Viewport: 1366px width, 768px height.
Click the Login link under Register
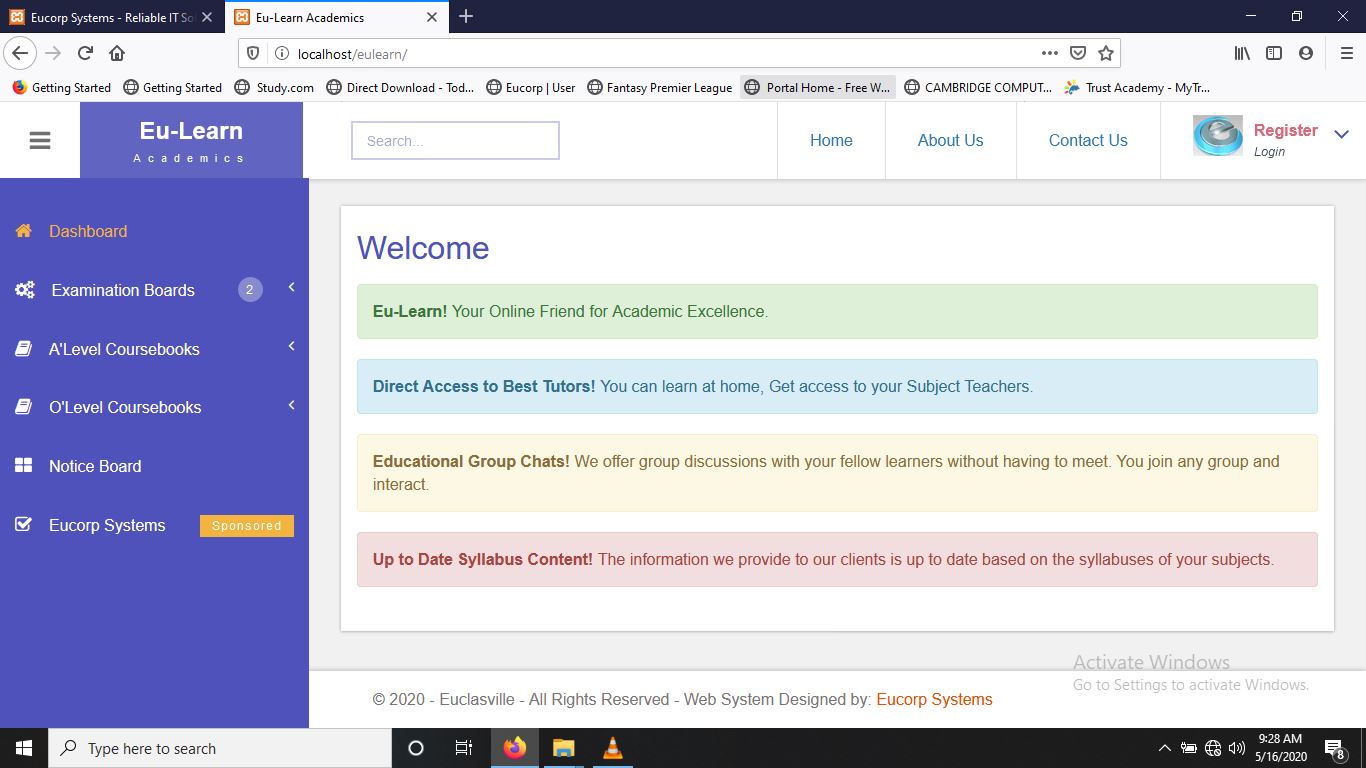click(1269, 152)
